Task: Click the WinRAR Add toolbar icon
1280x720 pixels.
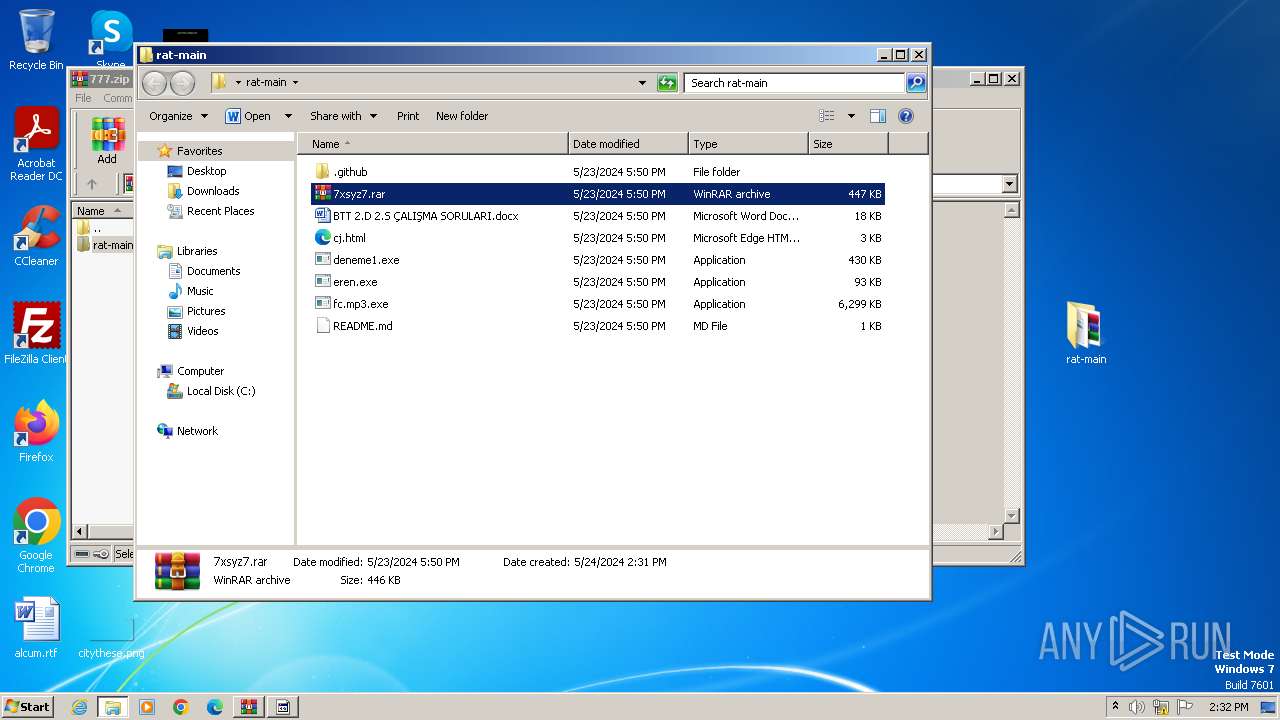Action: coord(107,141)
